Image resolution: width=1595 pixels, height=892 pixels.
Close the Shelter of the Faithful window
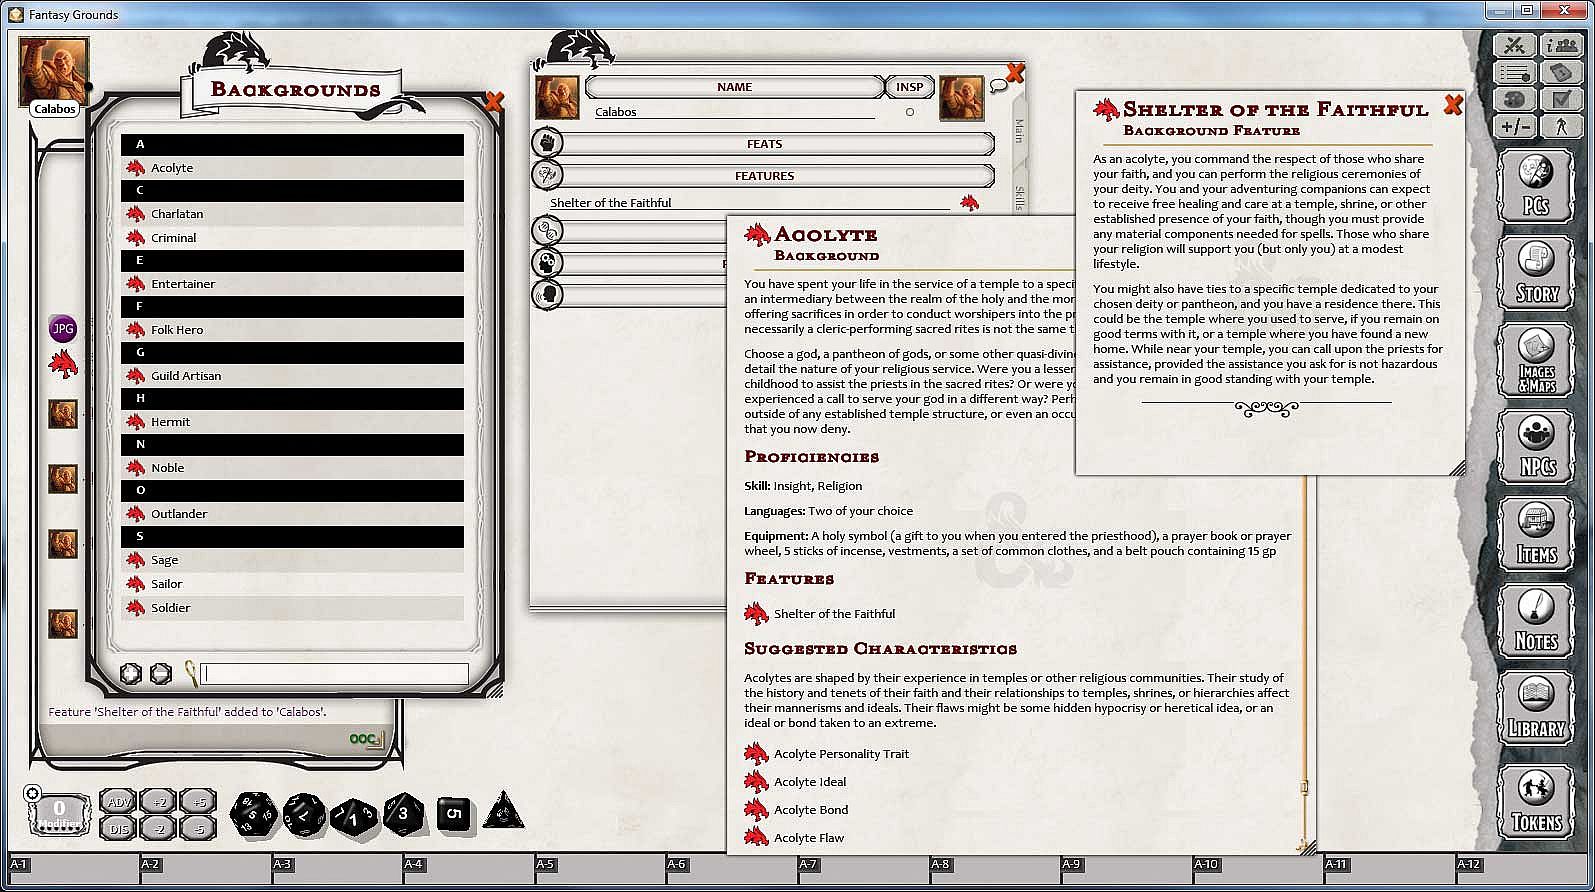[1453, 105]
